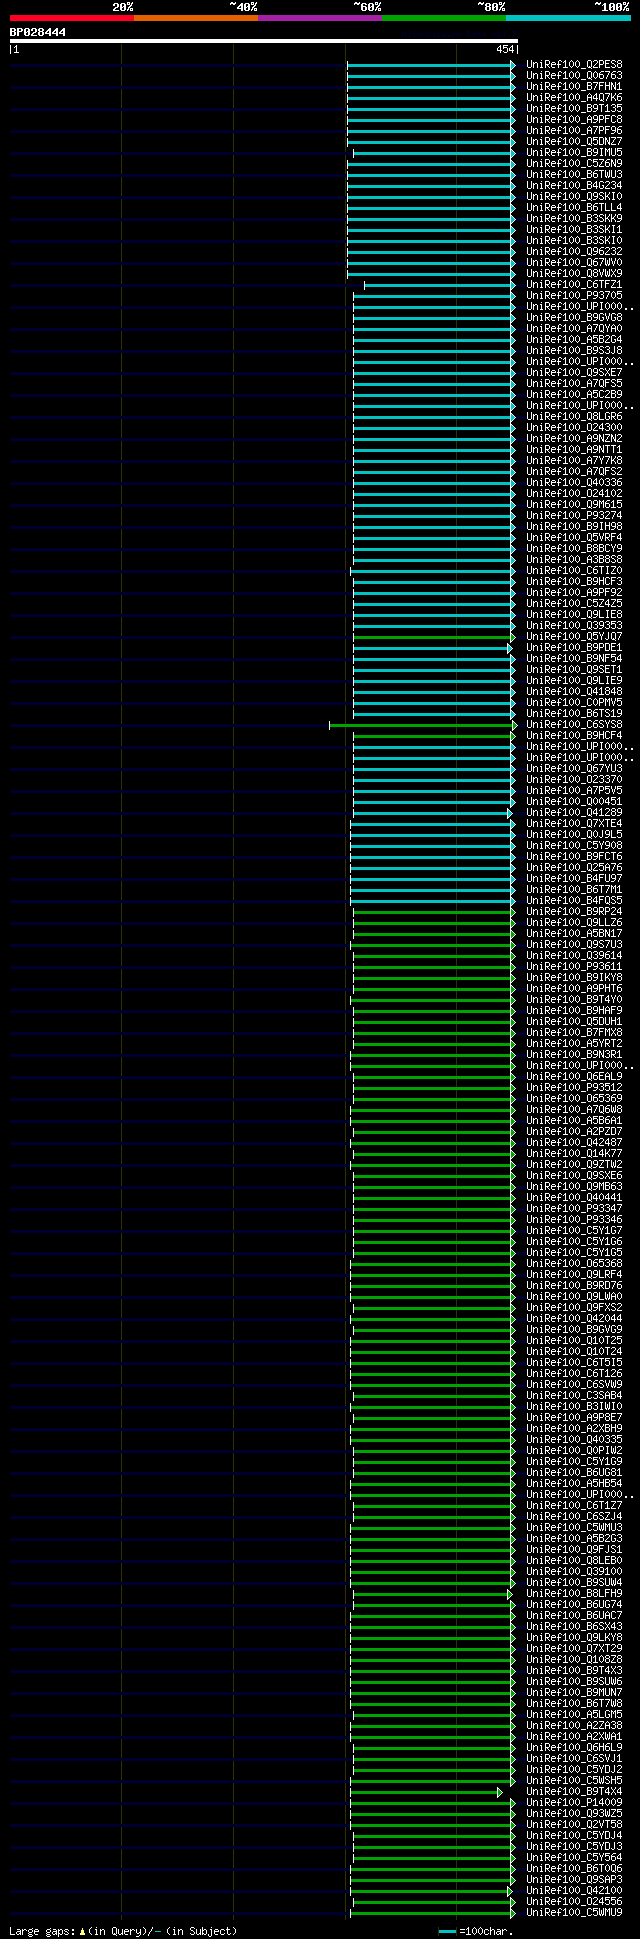This screenshot has width=640, height=1939.
Task: Click the 454 query length label
Action: 505,49
